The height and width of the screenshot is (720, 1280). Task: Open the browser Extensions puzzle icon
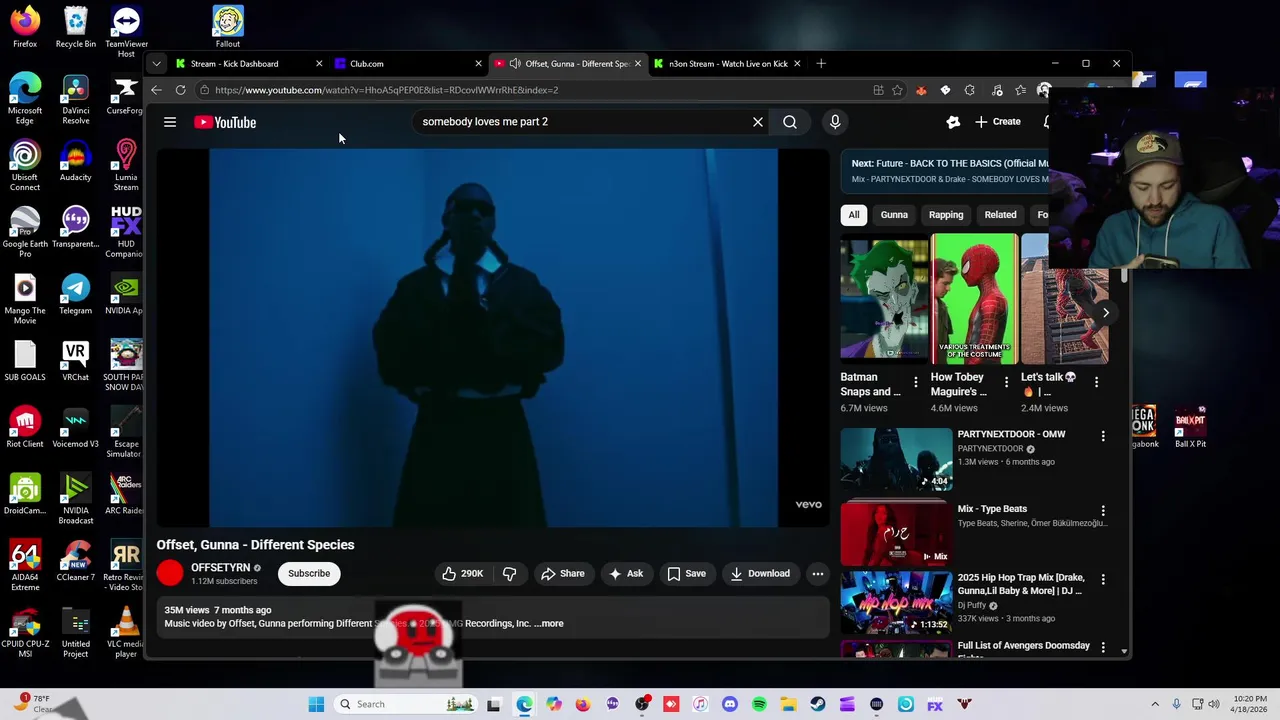click(969, 90)
